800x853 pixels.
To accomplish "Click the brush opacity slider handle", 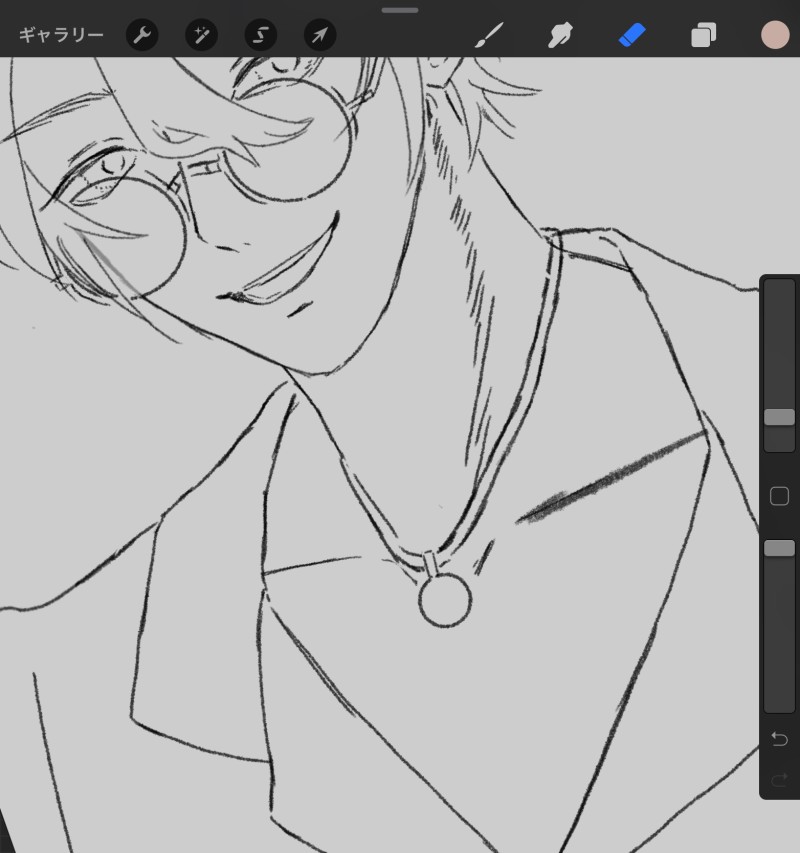I will [779, 548].
